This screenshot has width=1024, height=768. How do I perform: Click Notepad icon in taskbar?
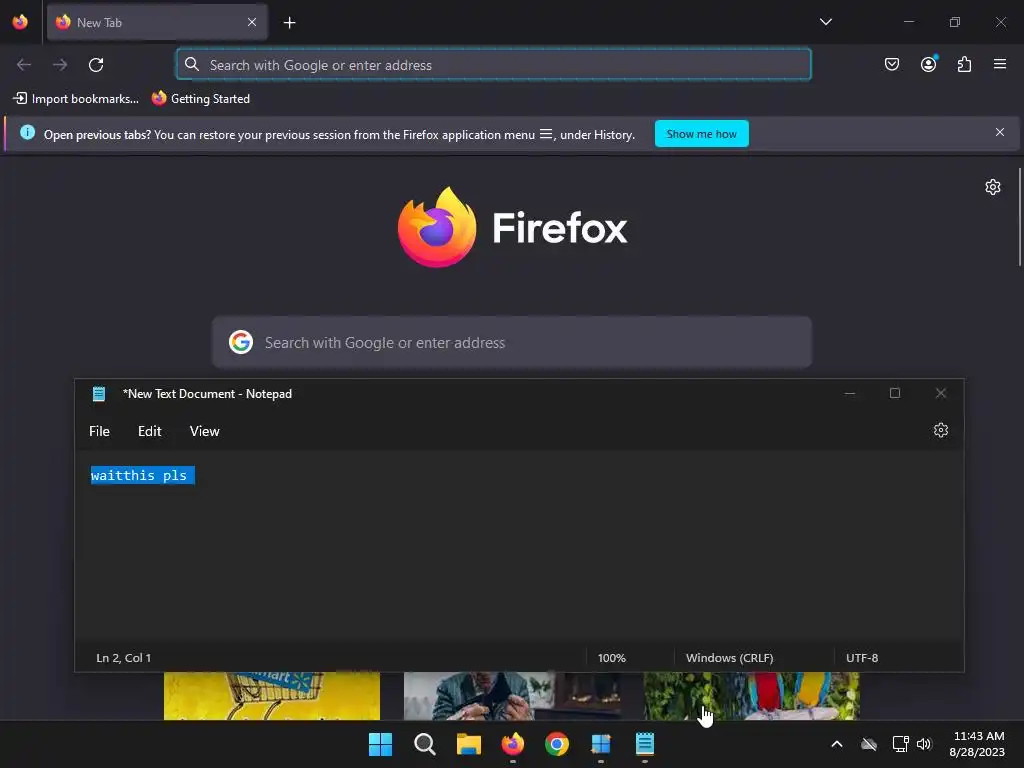click(645, 744)
